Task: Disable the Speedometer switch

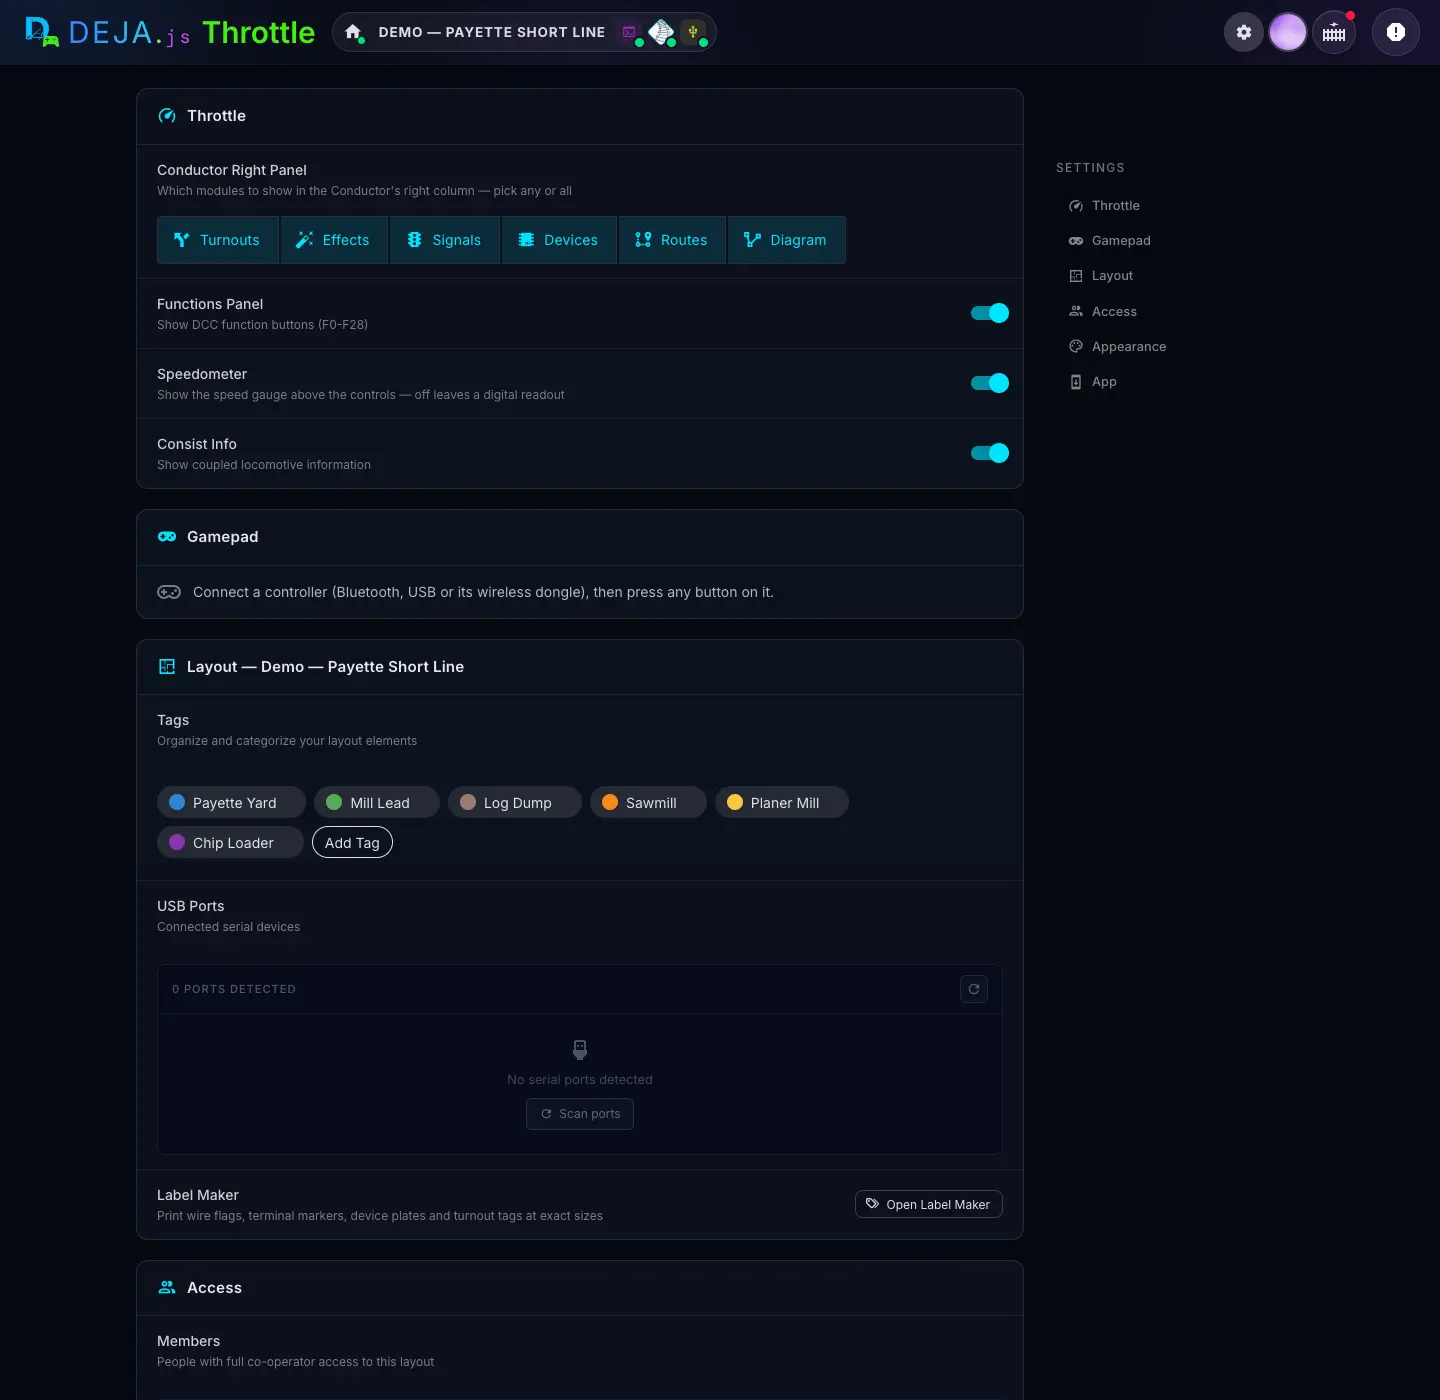Action: pyautogui.click(x=990, y=383)
